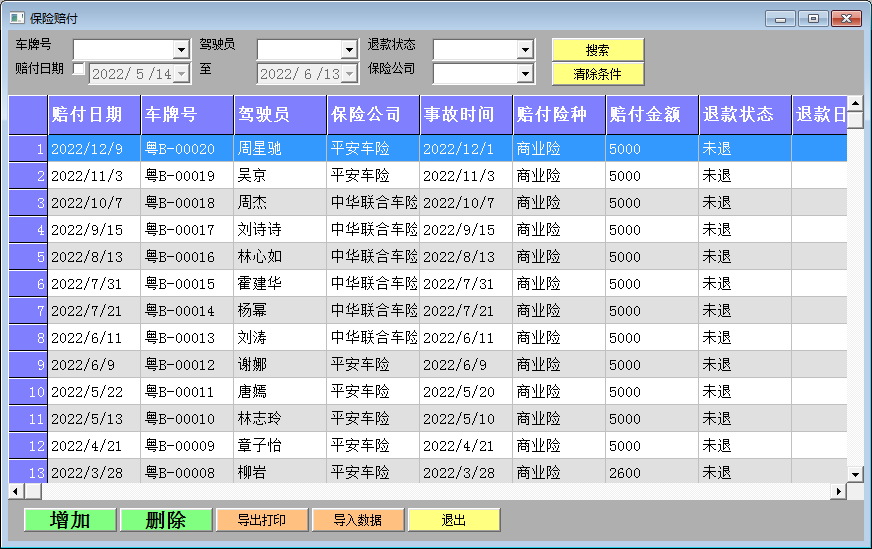This screenshot has width=872, height=549.
Task: Click the vertical scrollbar up arrow
Action: [855, 103]
